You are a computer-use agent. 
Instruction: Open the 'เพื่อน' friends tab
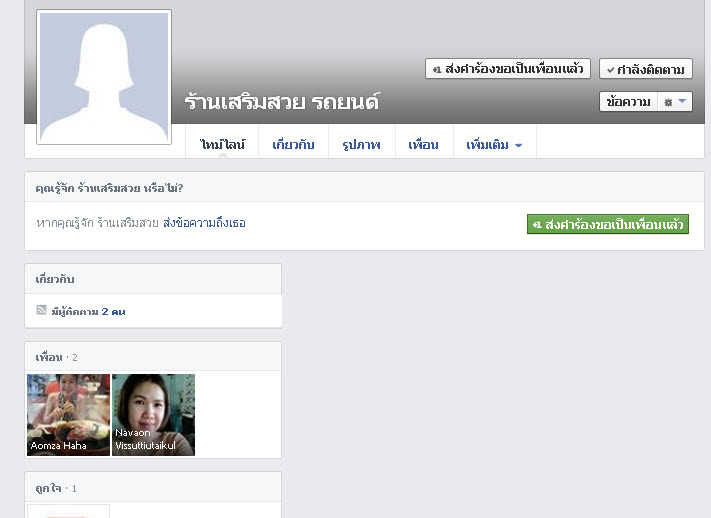[424, 145]
